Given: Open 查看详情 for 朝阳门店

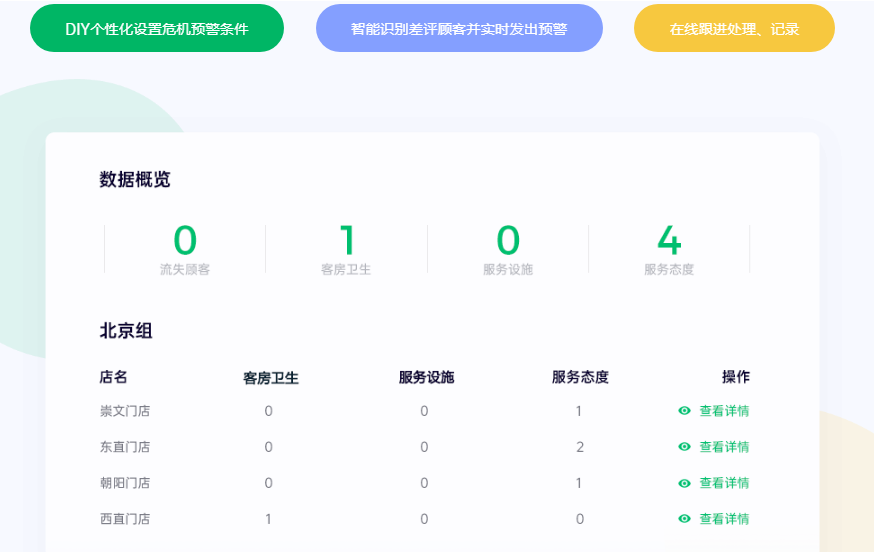Looking at the screenshot, I should pos(724,483).
